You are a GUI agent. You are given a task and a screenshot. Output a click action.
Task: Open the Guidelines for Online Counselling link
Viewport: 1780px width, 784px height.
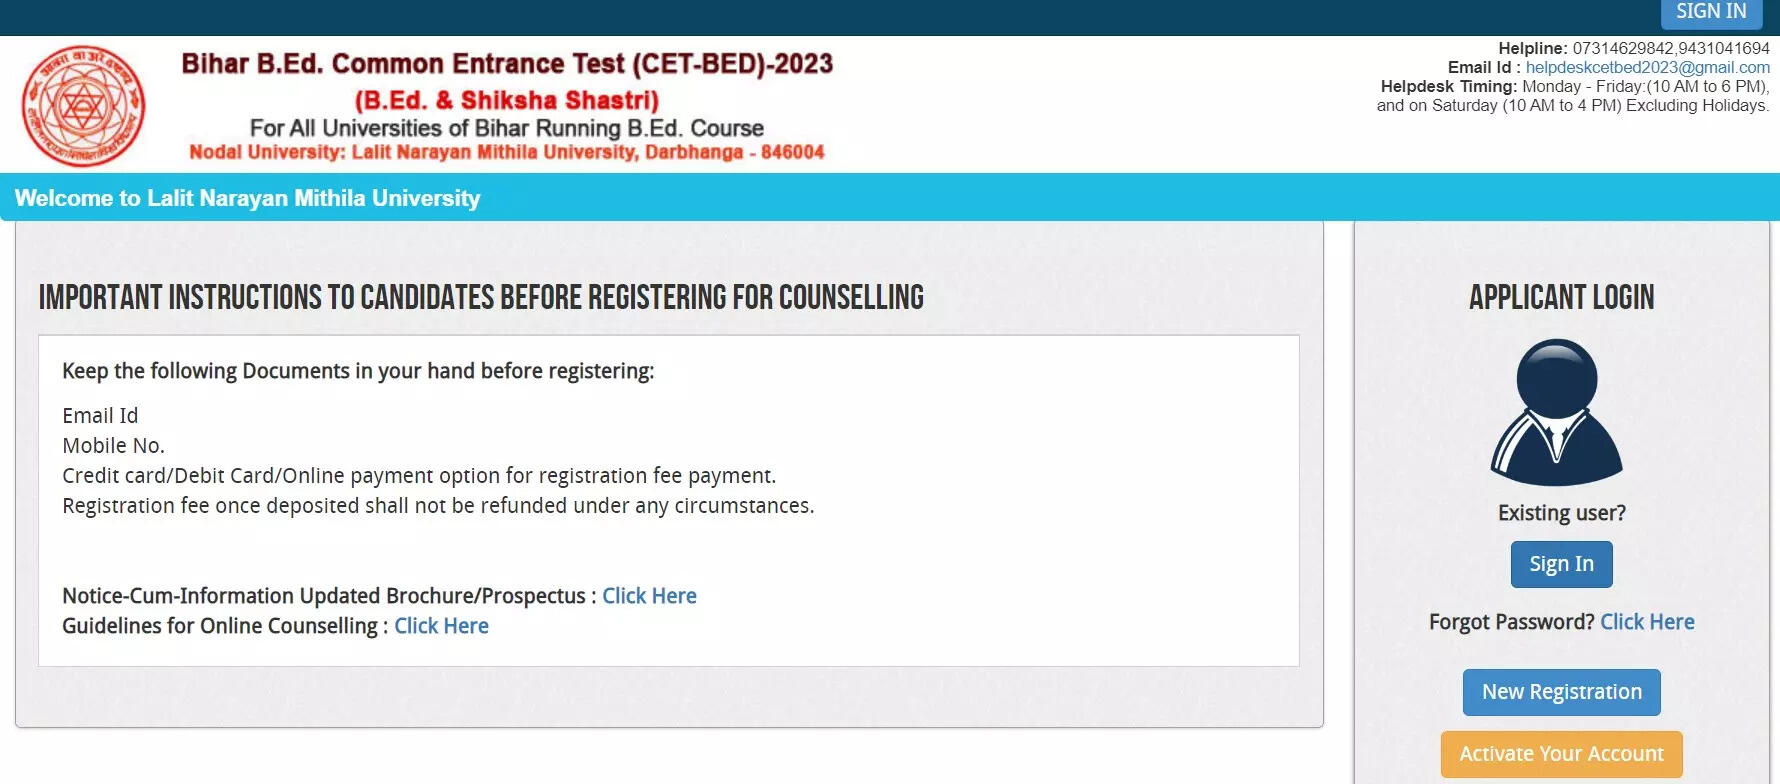click(x=441, y=626)
